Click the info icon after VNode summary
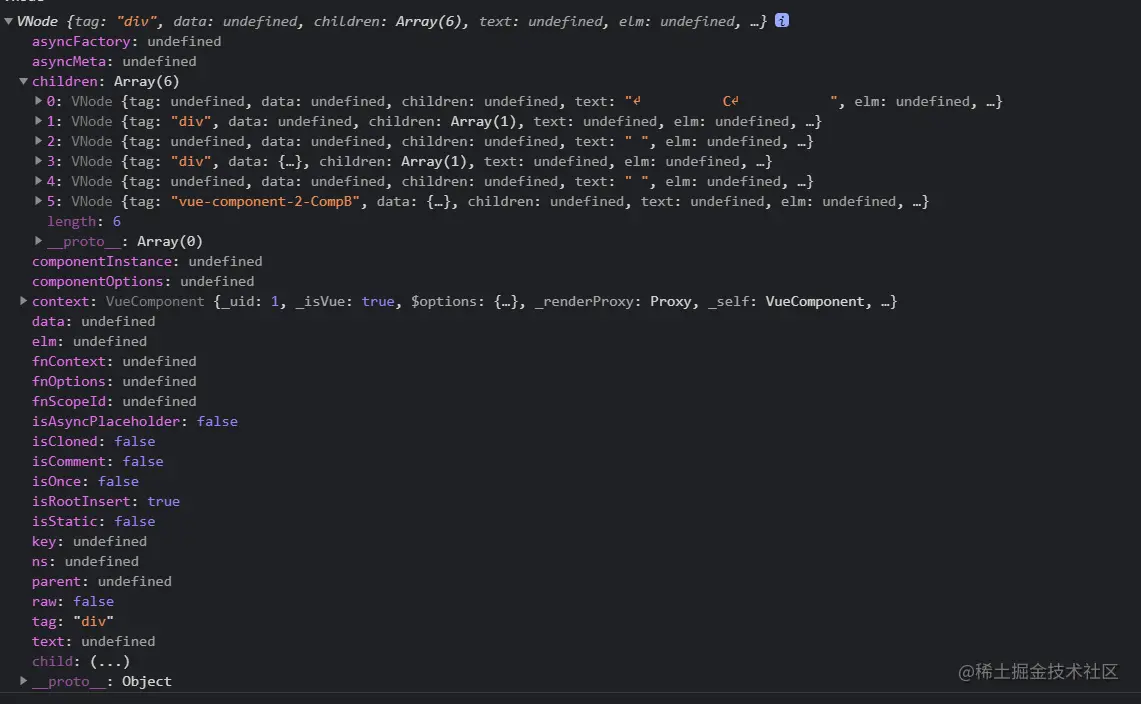The width and height of the screenshot is (1141, 704). [782, 20]
